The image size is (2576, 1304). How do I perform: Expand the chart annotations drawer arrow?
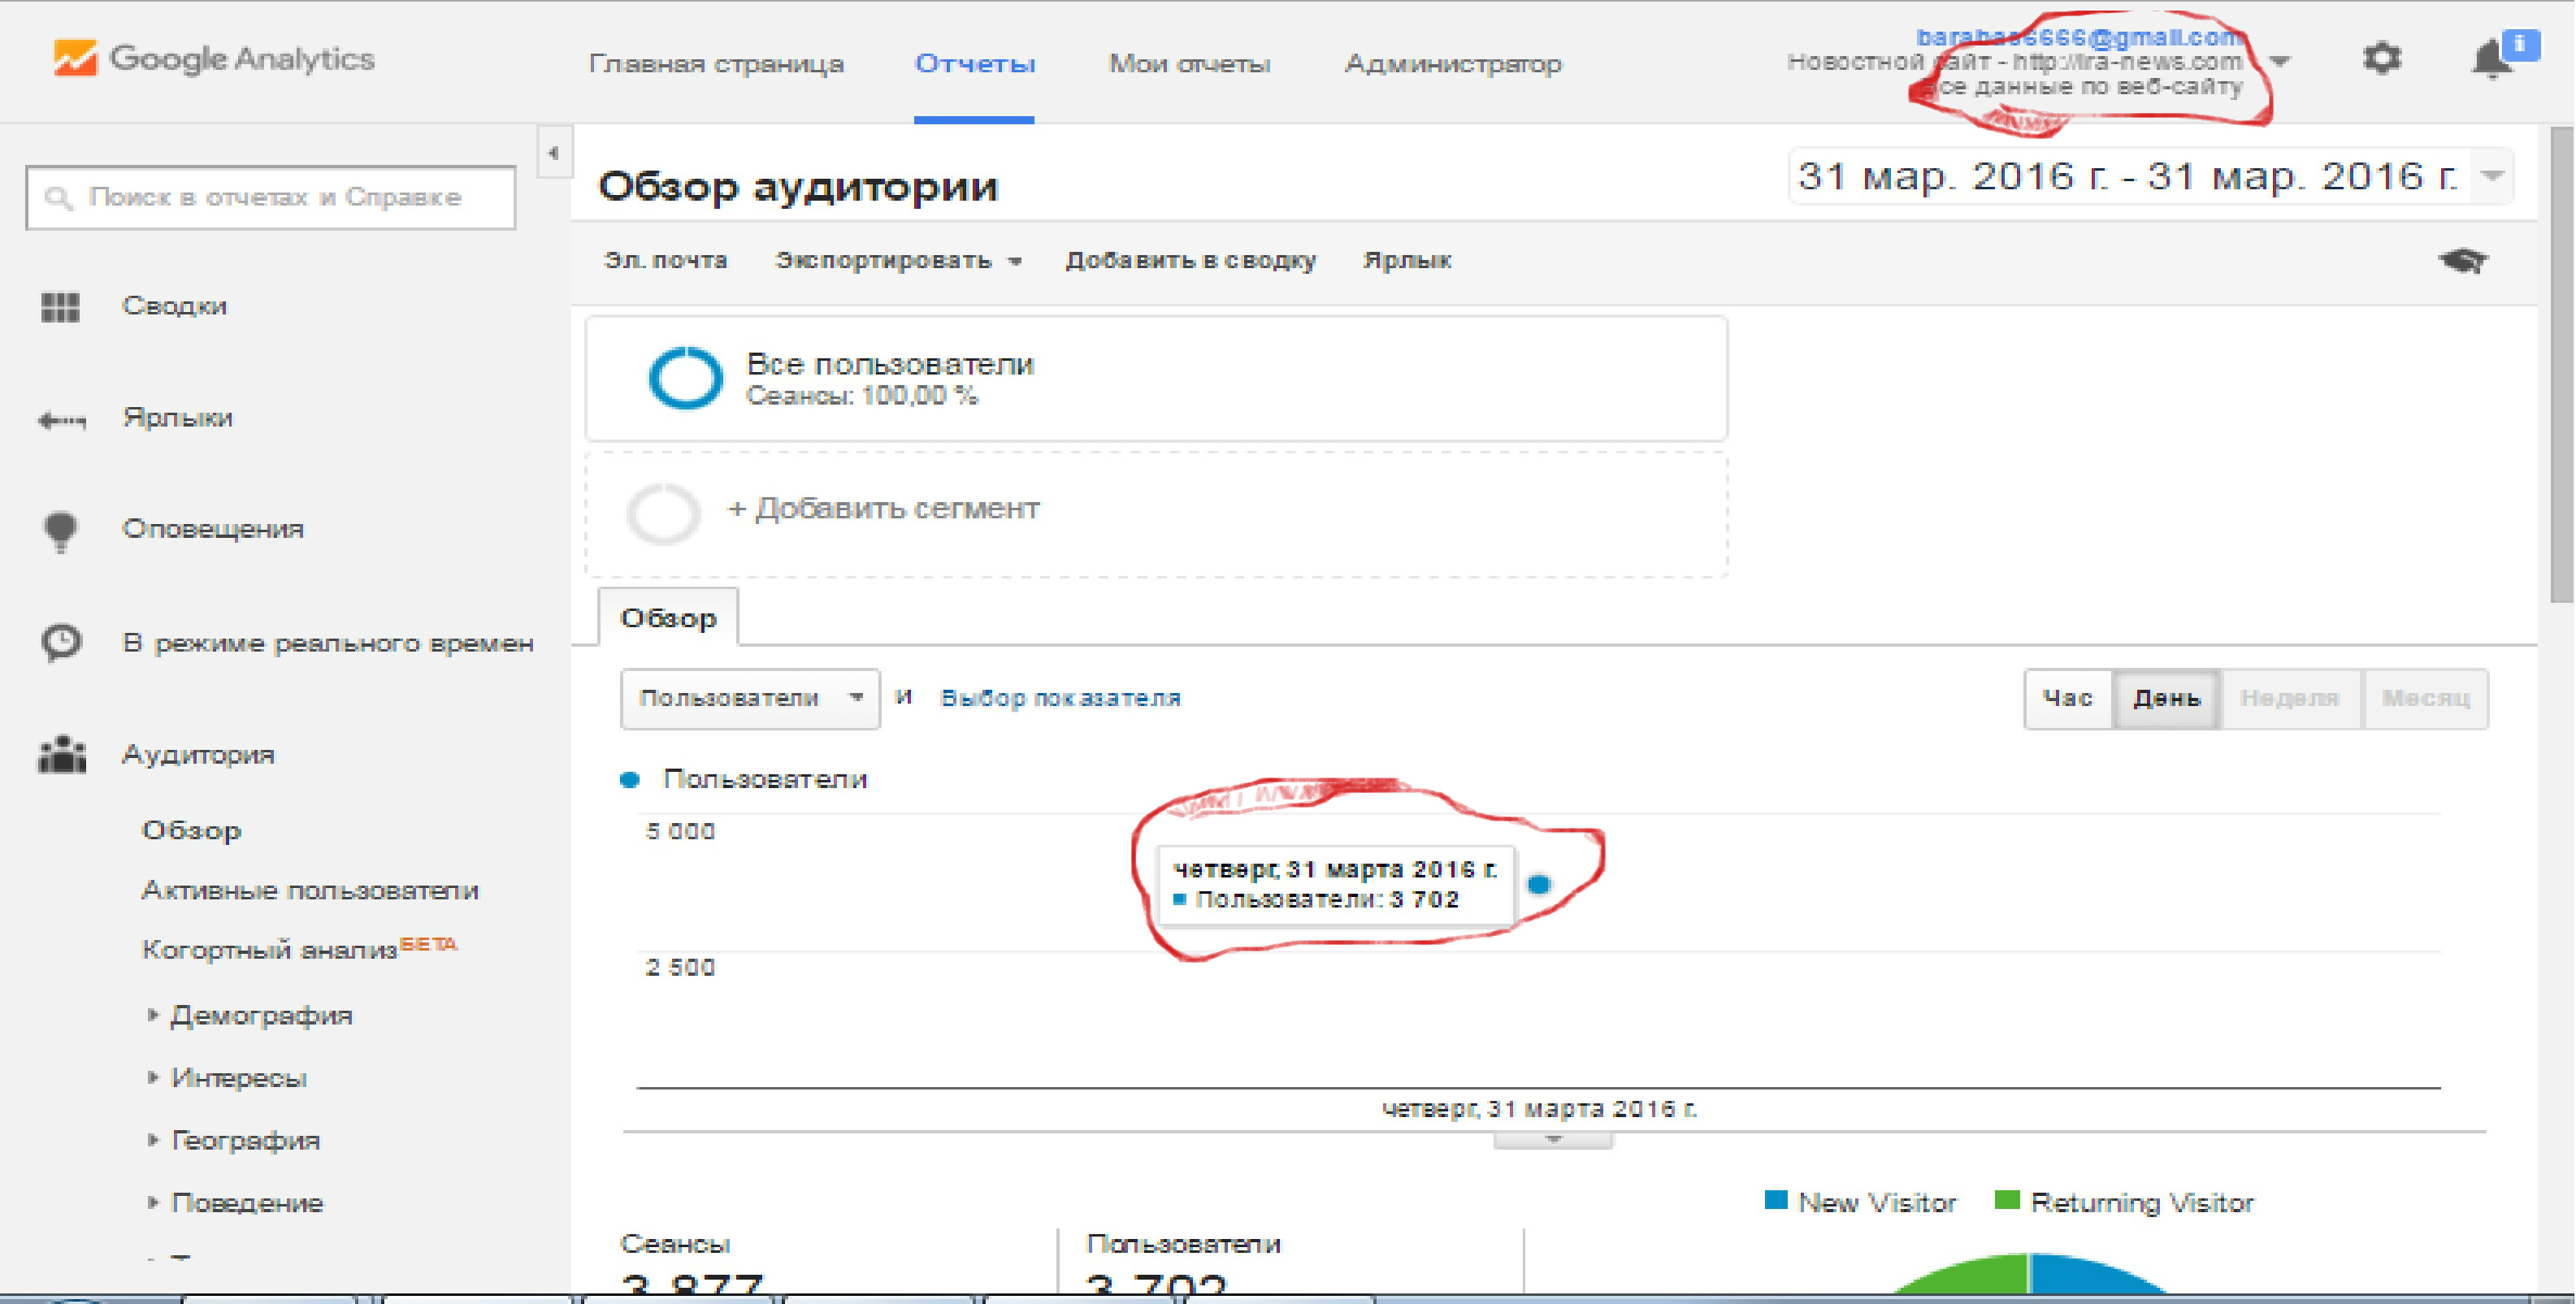[x=1552, y=1140]
